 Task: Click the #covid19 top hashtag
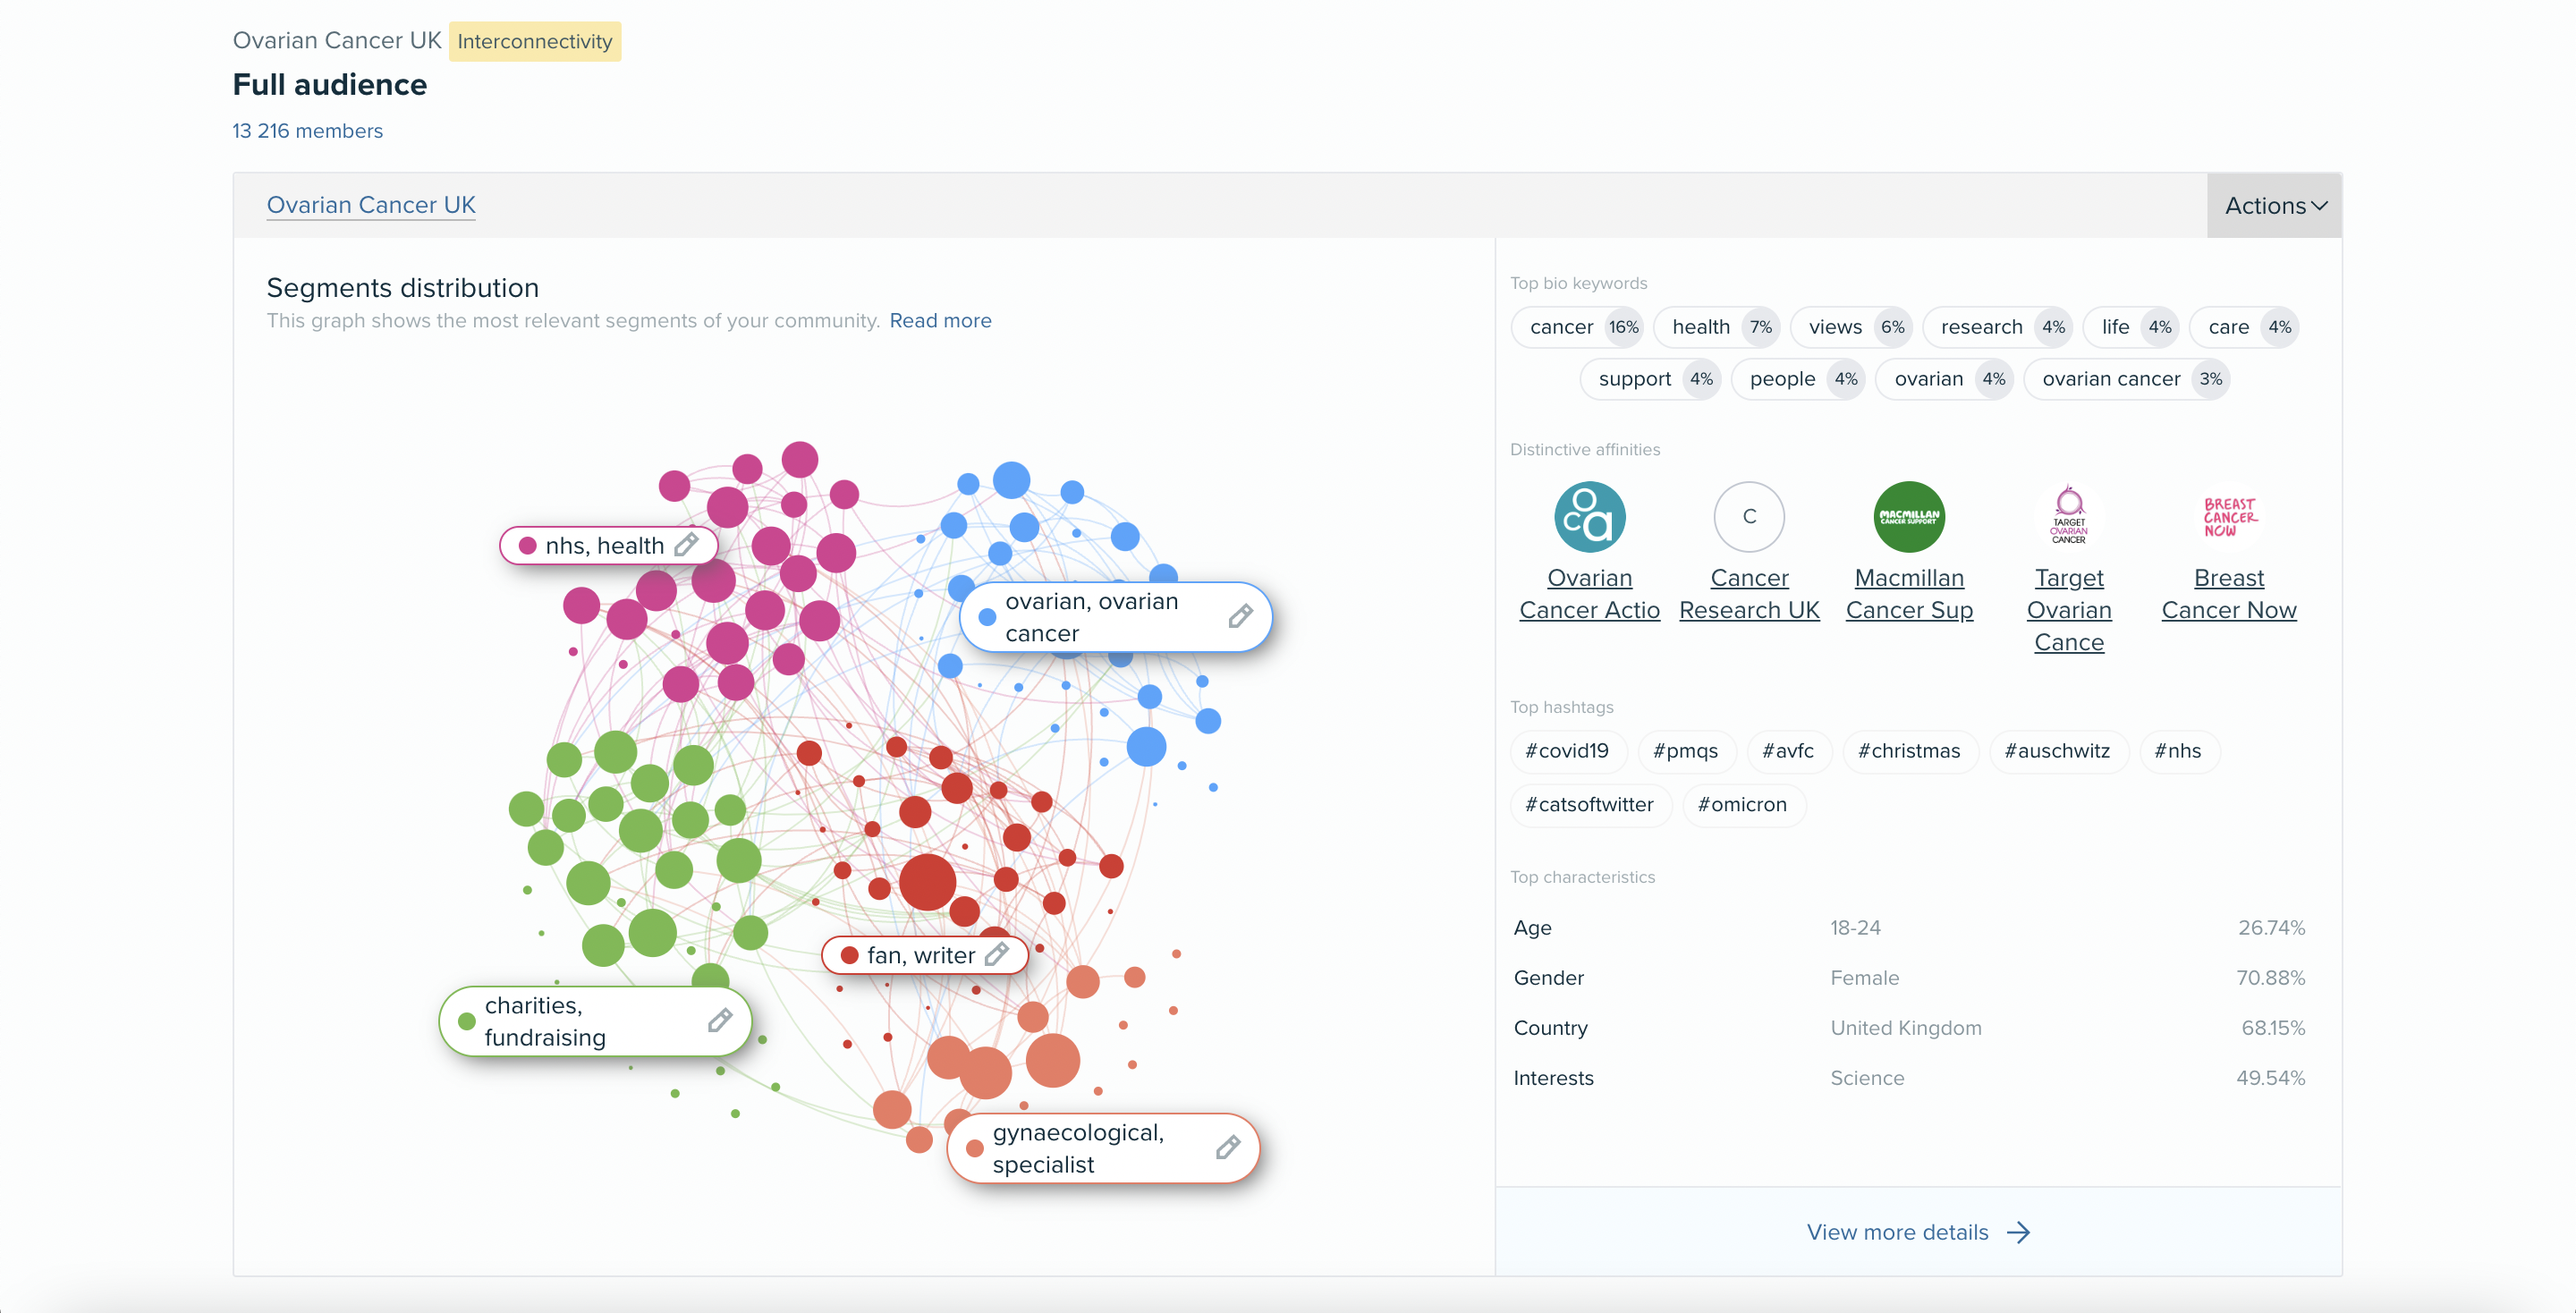[1567, 750]
